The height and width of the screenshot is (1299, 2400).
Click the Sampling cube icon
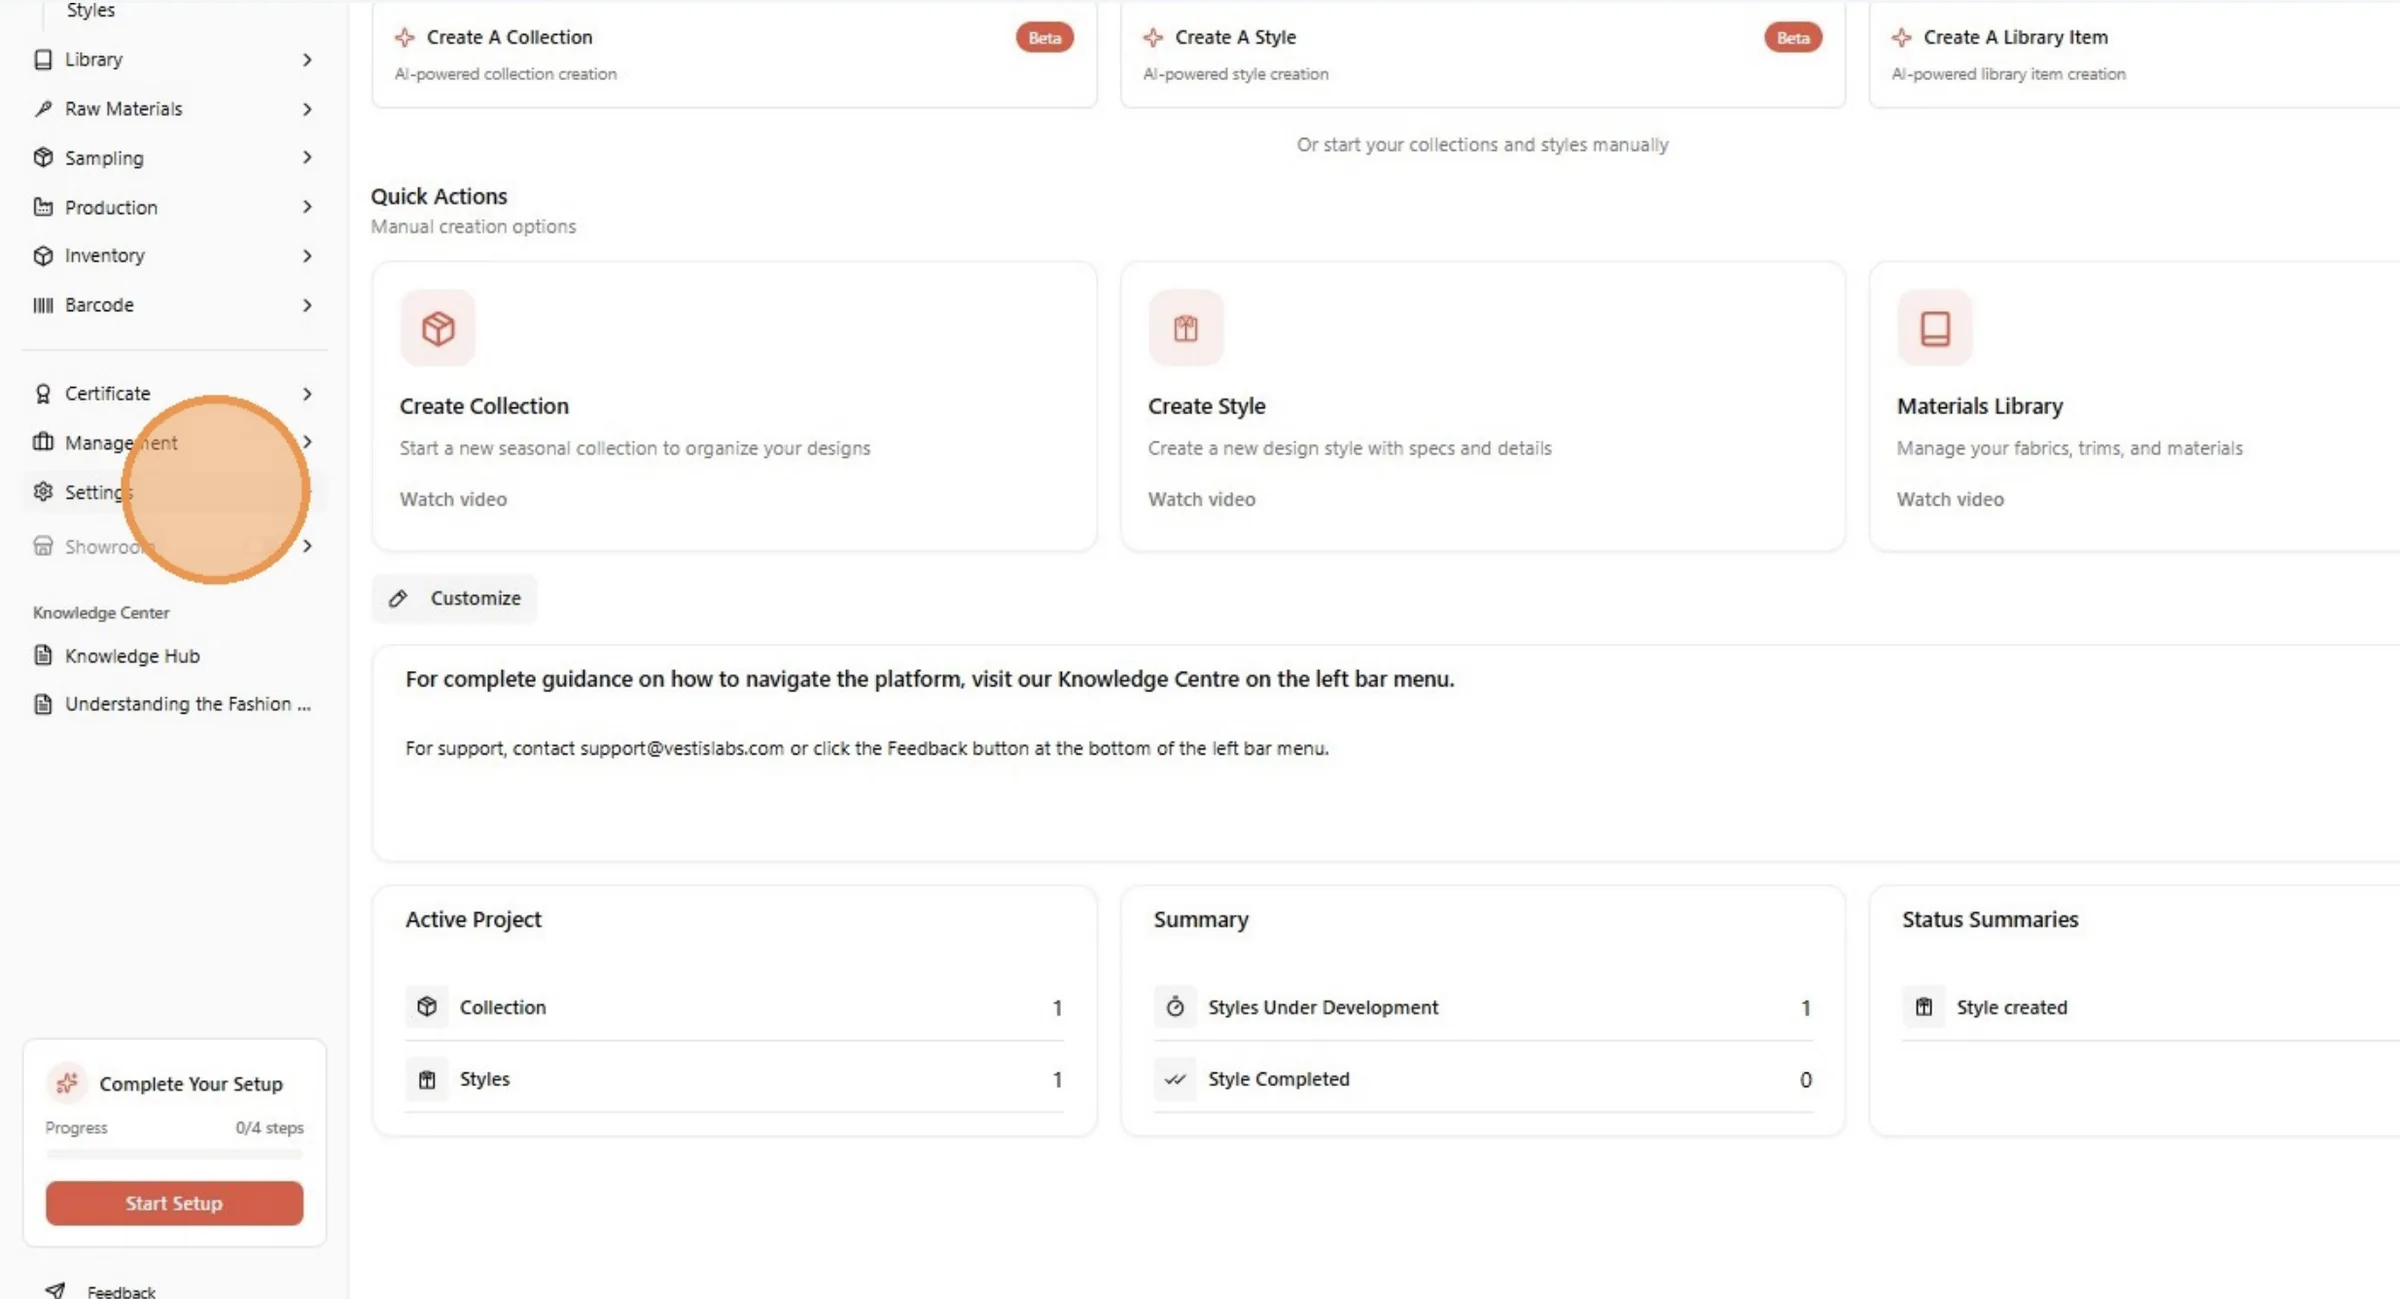point(43,158)
